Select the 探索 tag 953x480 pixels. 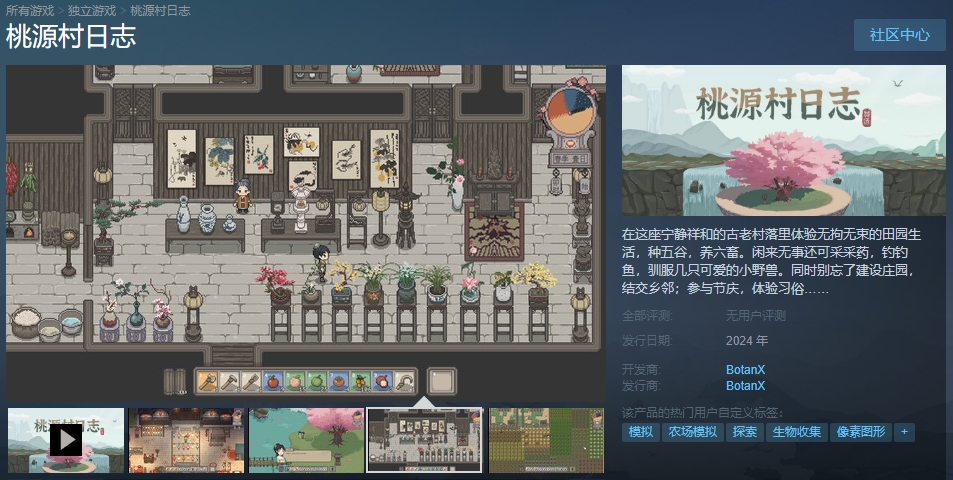[745, 432]
